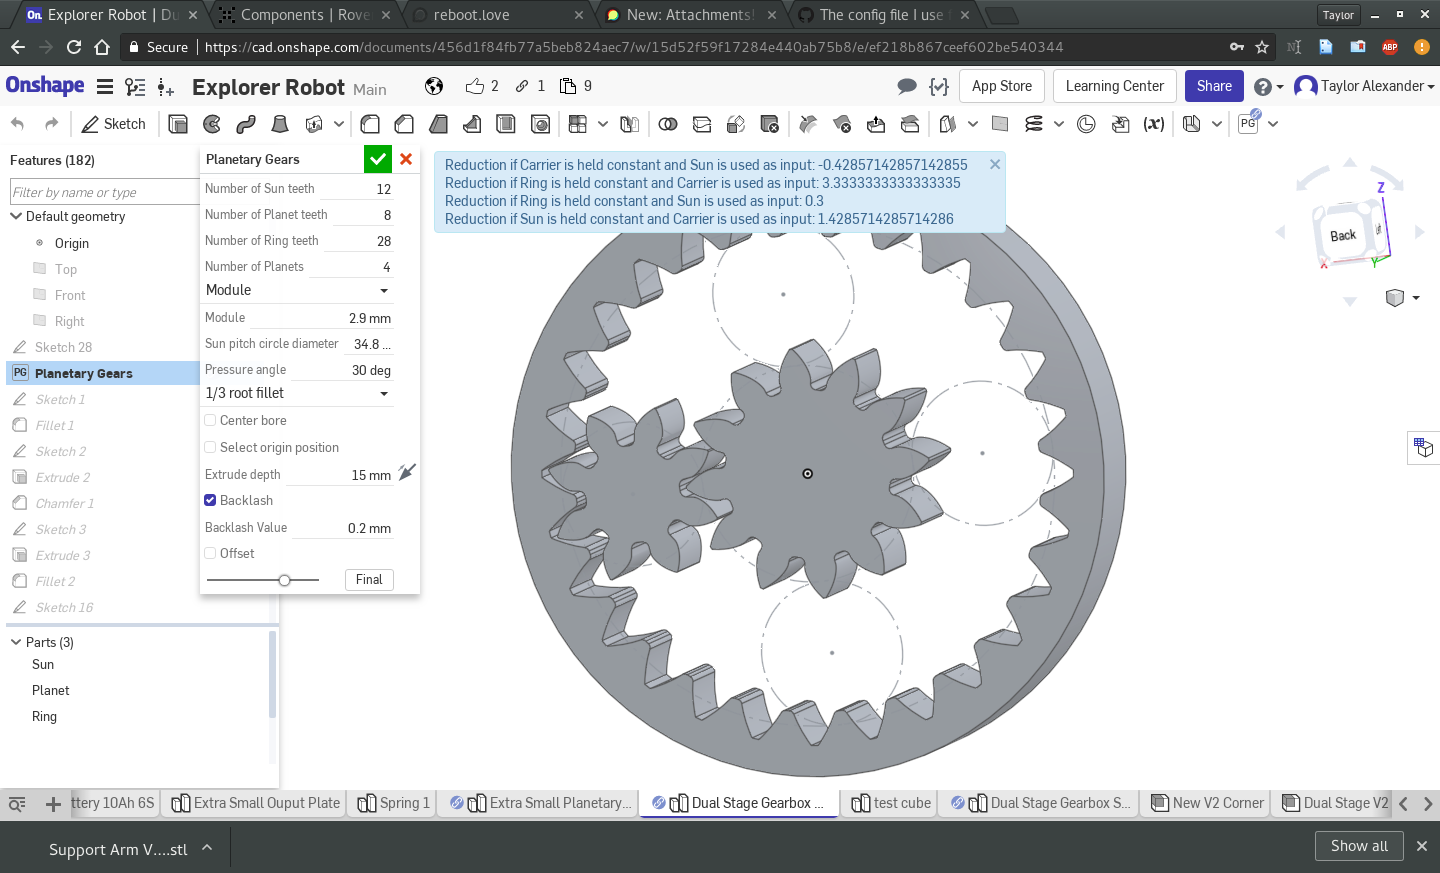Click the Fillet tool icon

pos(370,124)
